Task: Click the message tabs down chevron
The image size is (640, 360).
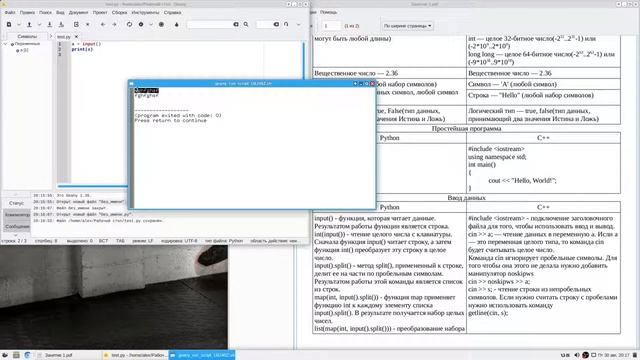Action: [16, 235]
